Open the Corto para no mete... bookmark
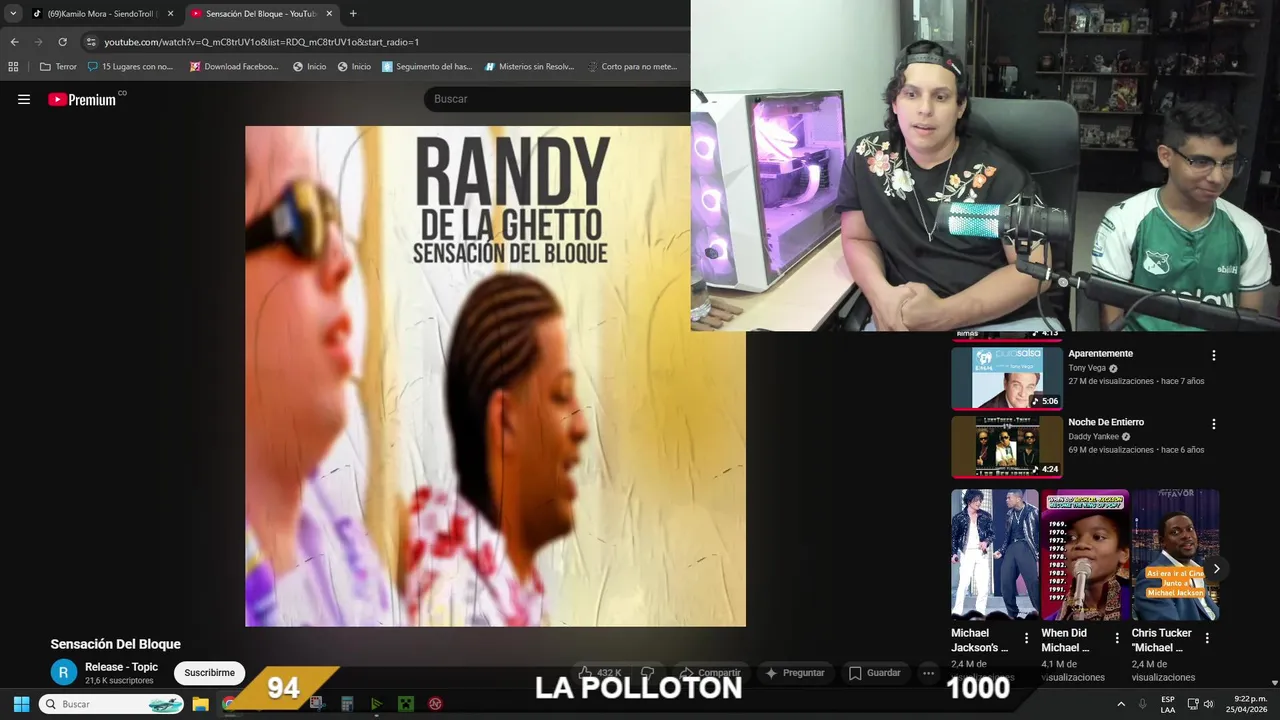Screen dimensions: 1280x720 [x=633, y=67]
